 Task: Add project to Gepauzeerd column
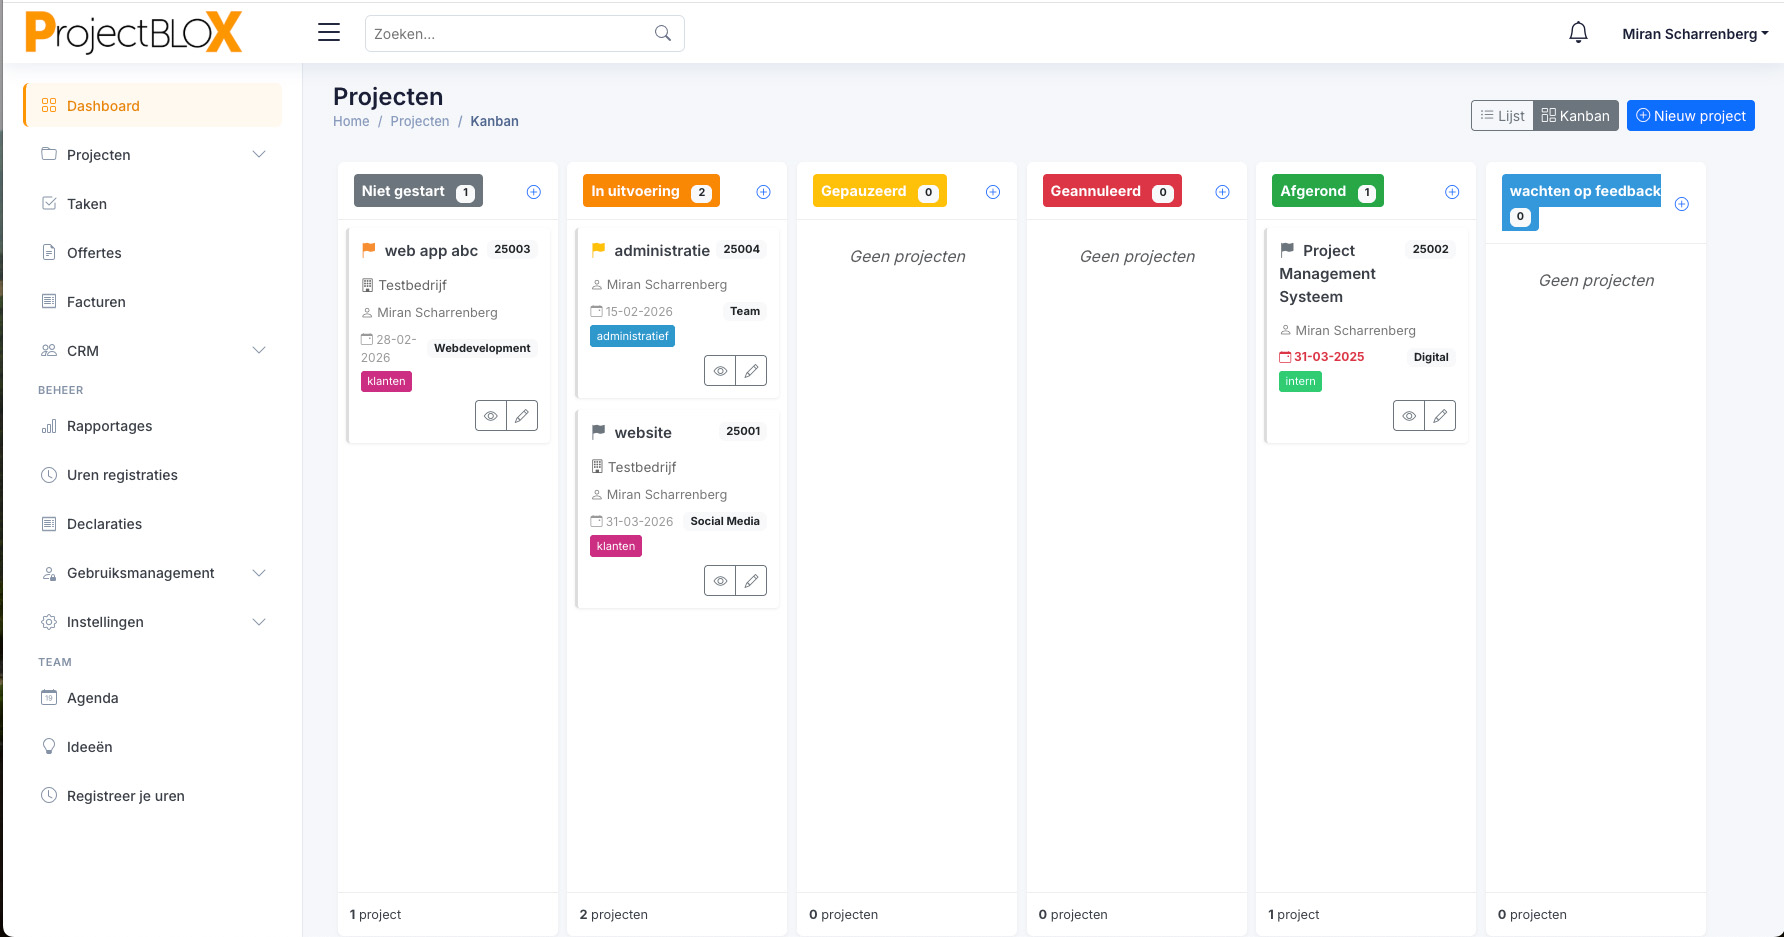coord(993,192)
